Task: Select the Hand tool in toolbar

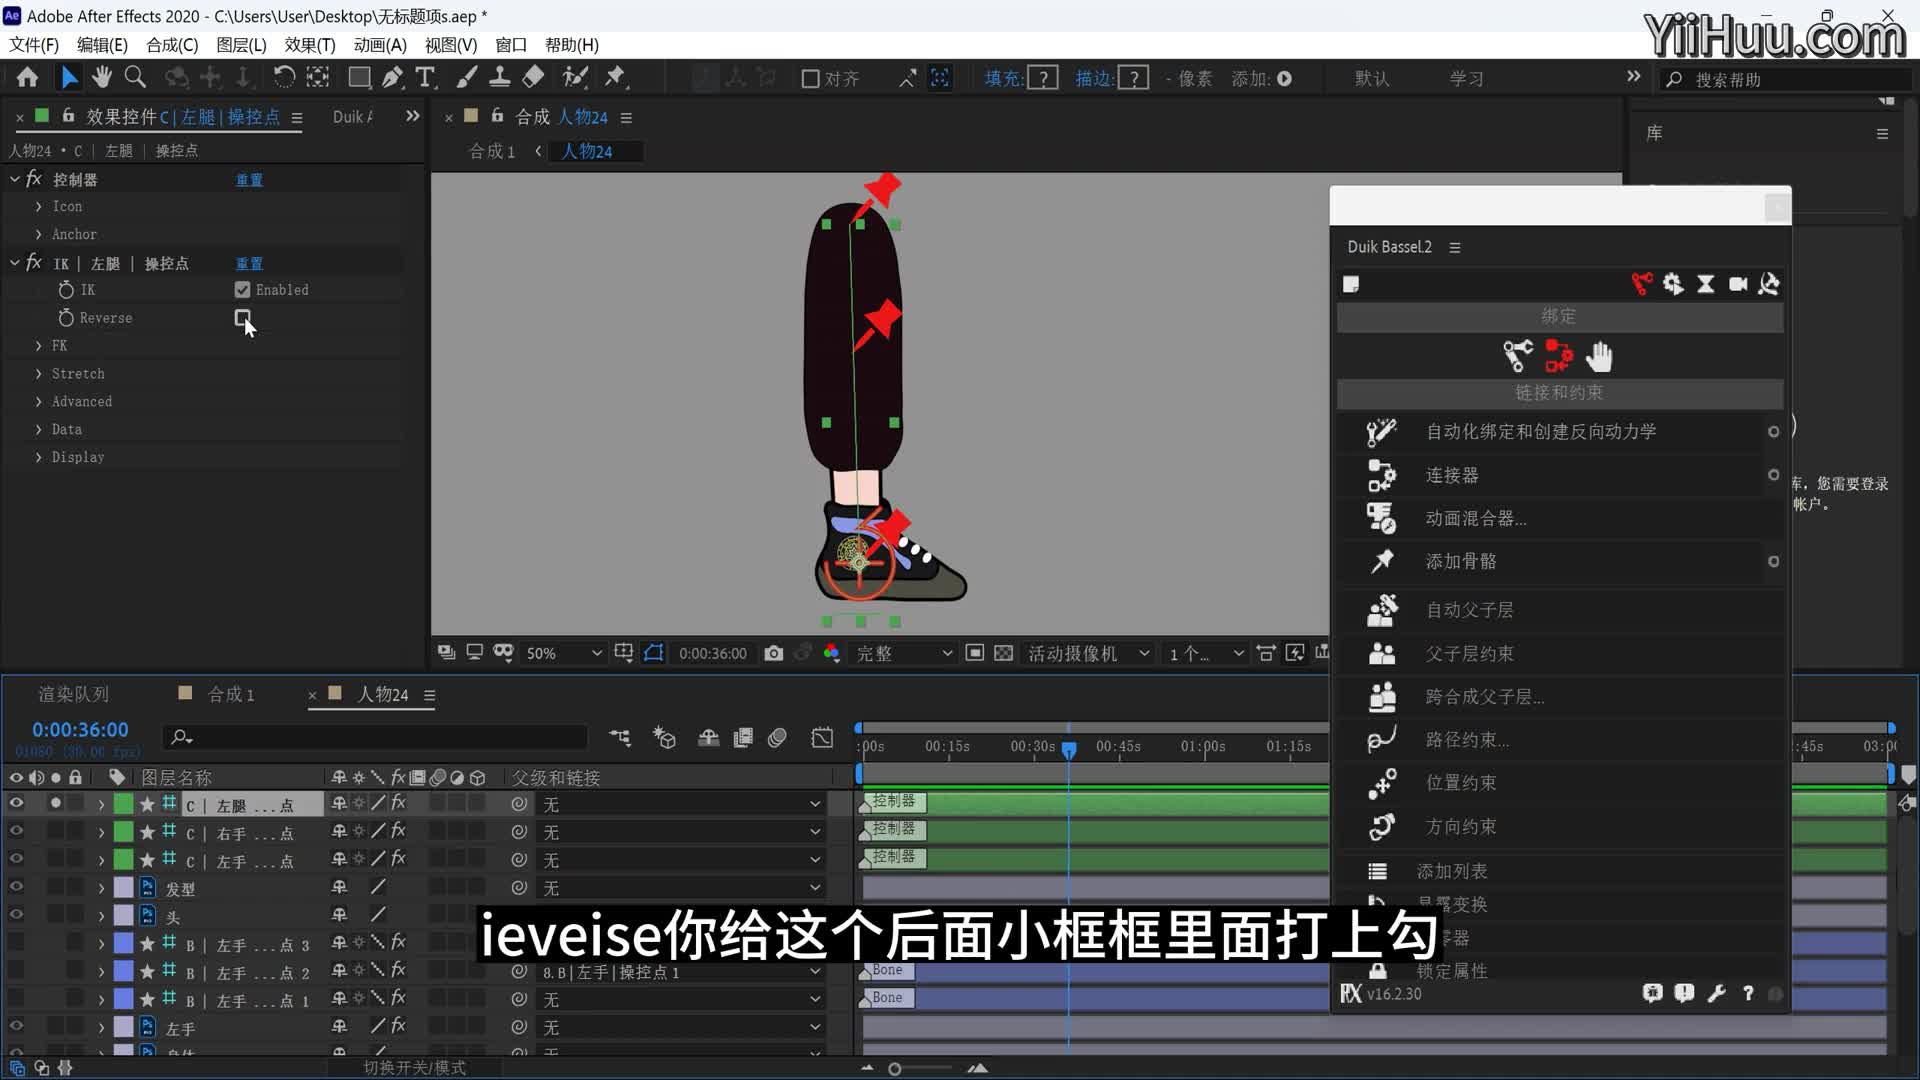Action: [x=101, y=78]
